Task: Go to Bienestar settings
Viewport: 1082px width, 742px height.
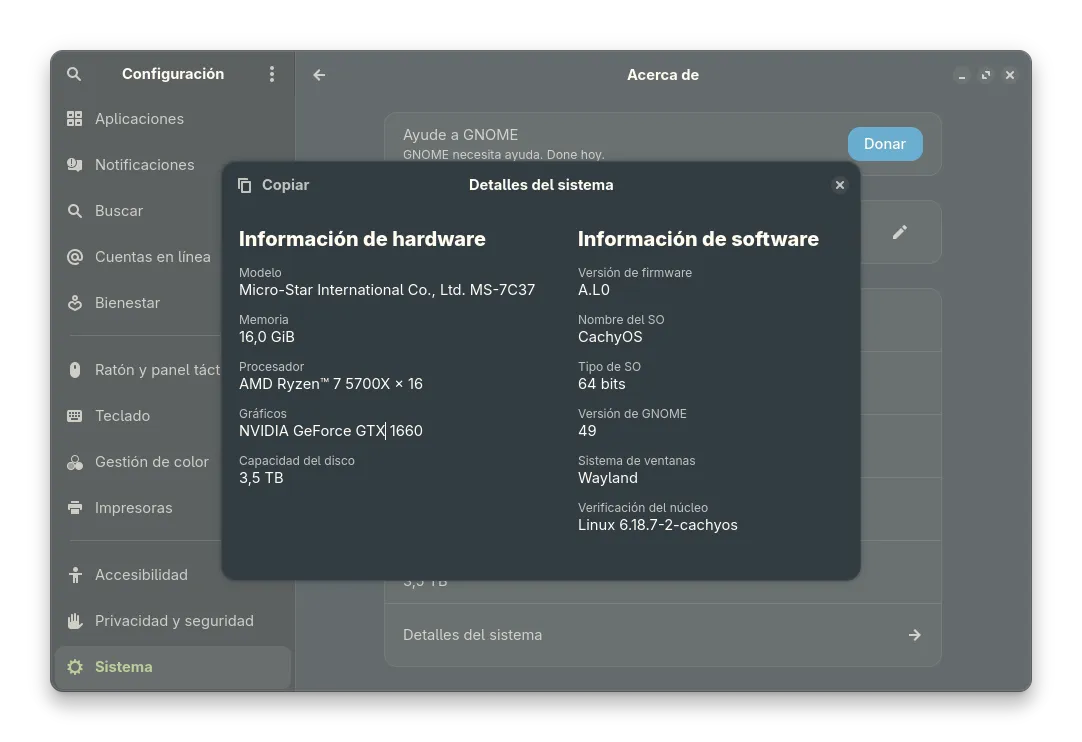Action: (x=127, y=303)
